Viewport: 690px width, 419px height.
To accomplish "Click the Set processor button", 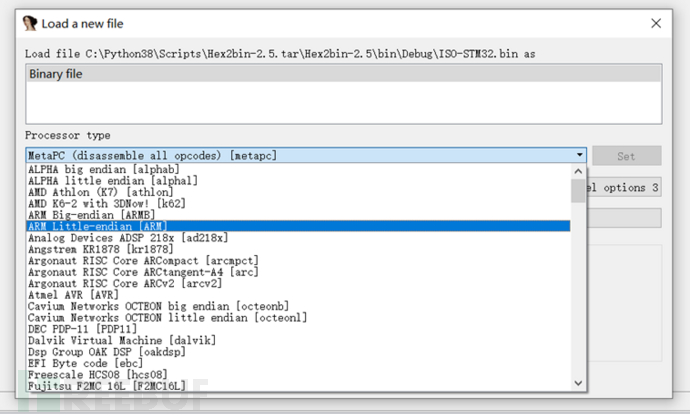I will (x=626, y=156).
